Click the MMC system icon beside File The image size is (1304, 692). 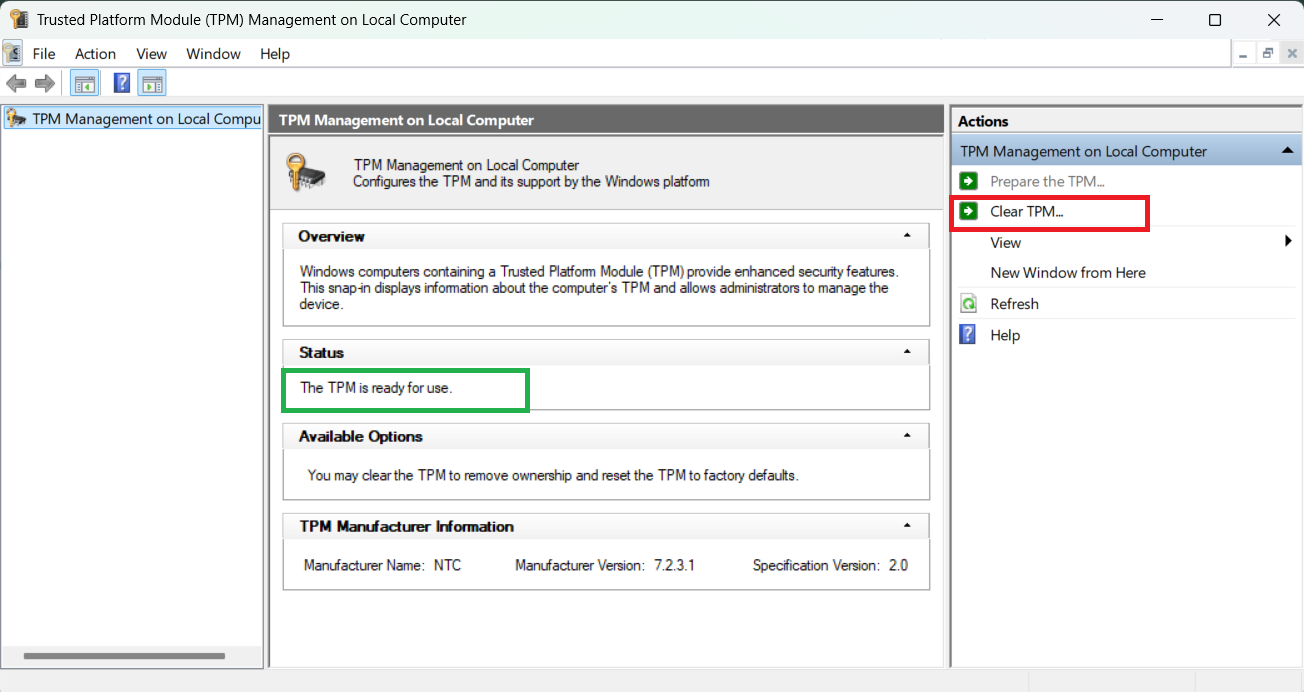13,53
